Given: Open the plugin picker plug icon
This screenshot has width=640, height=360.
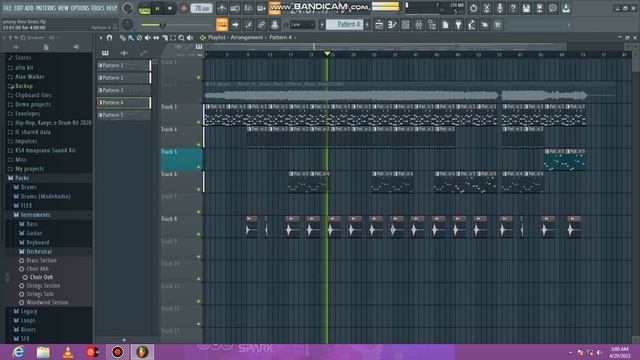Looking at the screenshot, I should [458, 25].
